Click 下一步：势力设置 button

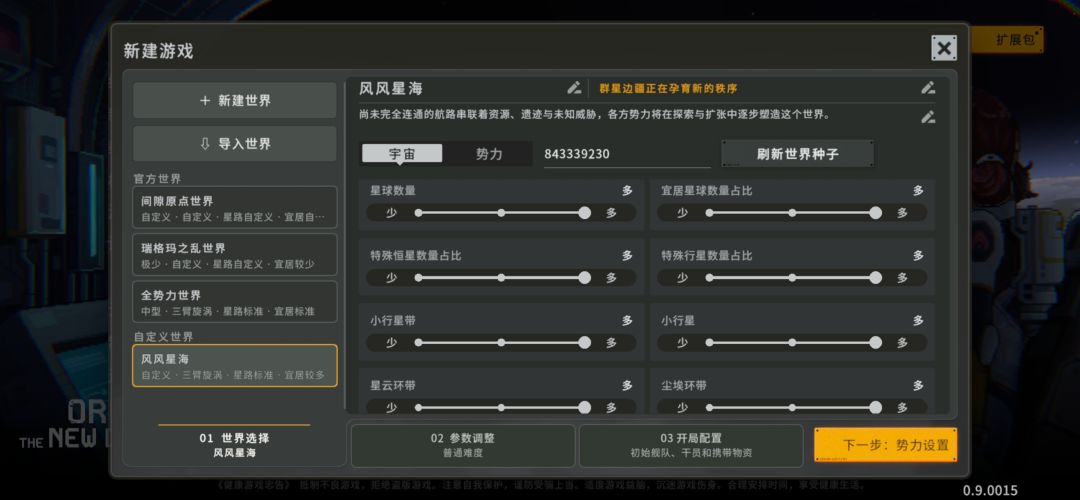coord(885,445)
